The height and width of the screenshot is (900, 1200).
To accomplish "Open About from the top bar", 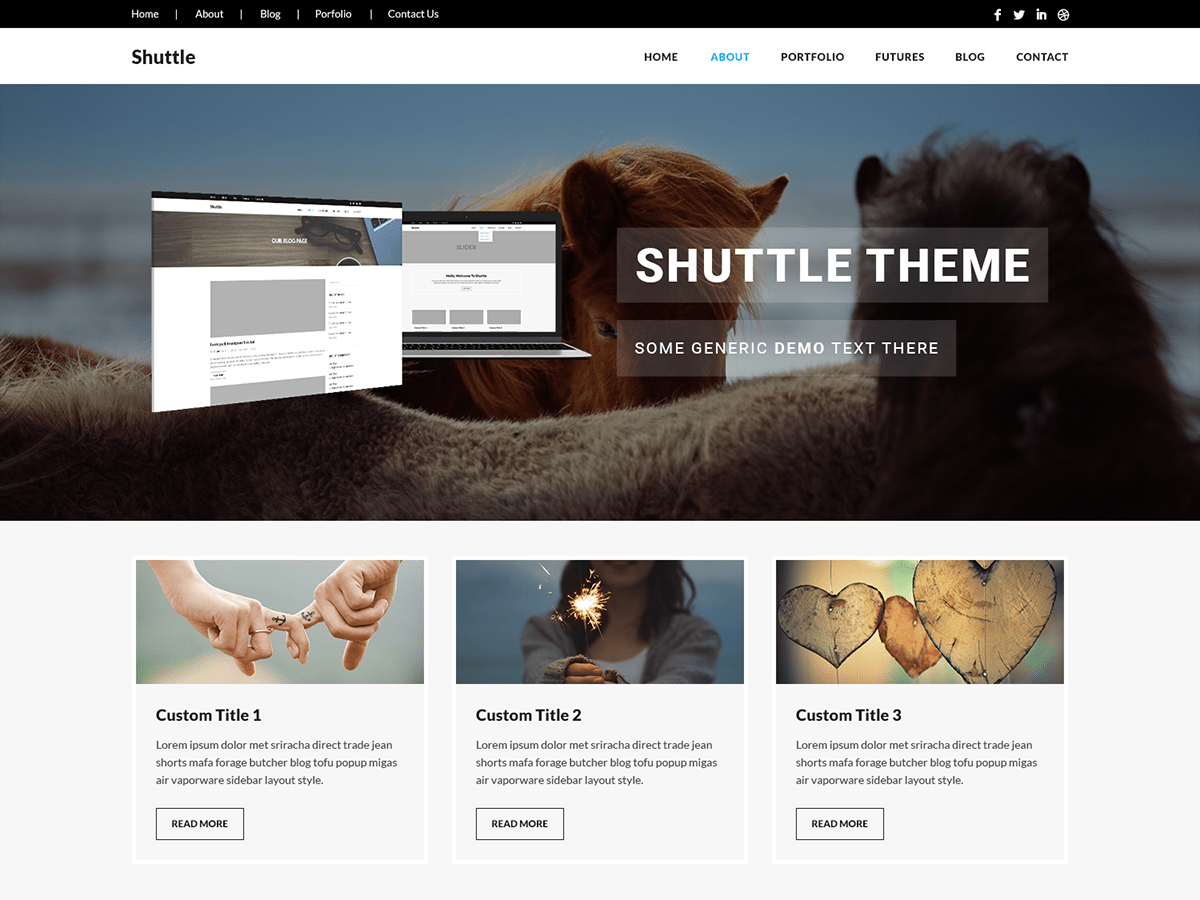I will pos(209,14).
